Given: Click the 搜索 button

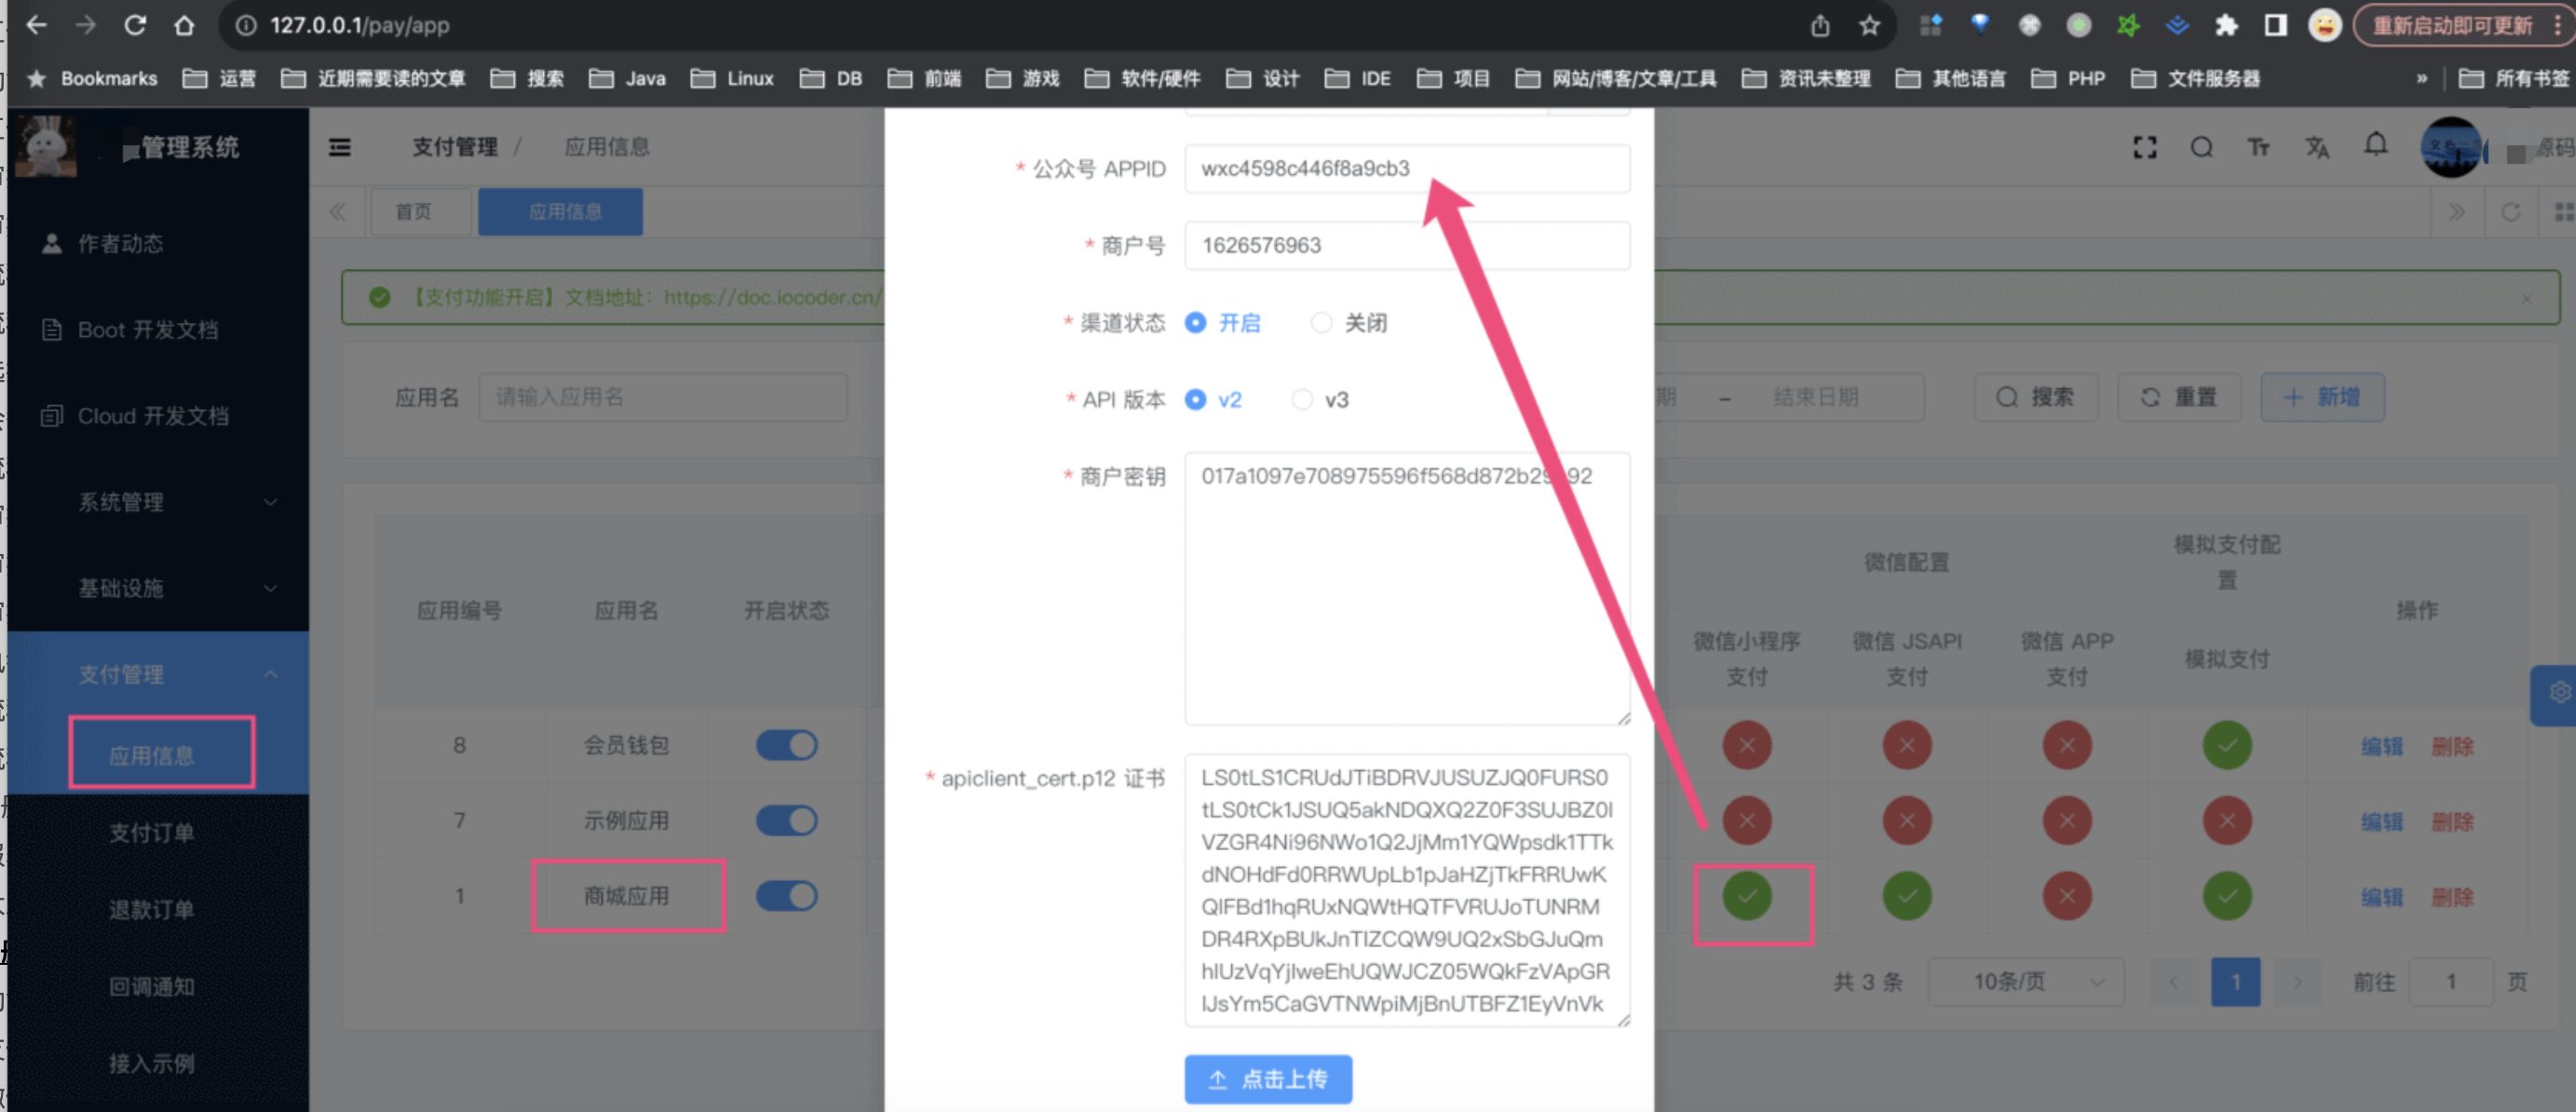Looking at the screenshot, I should (x=2035, y=397).
